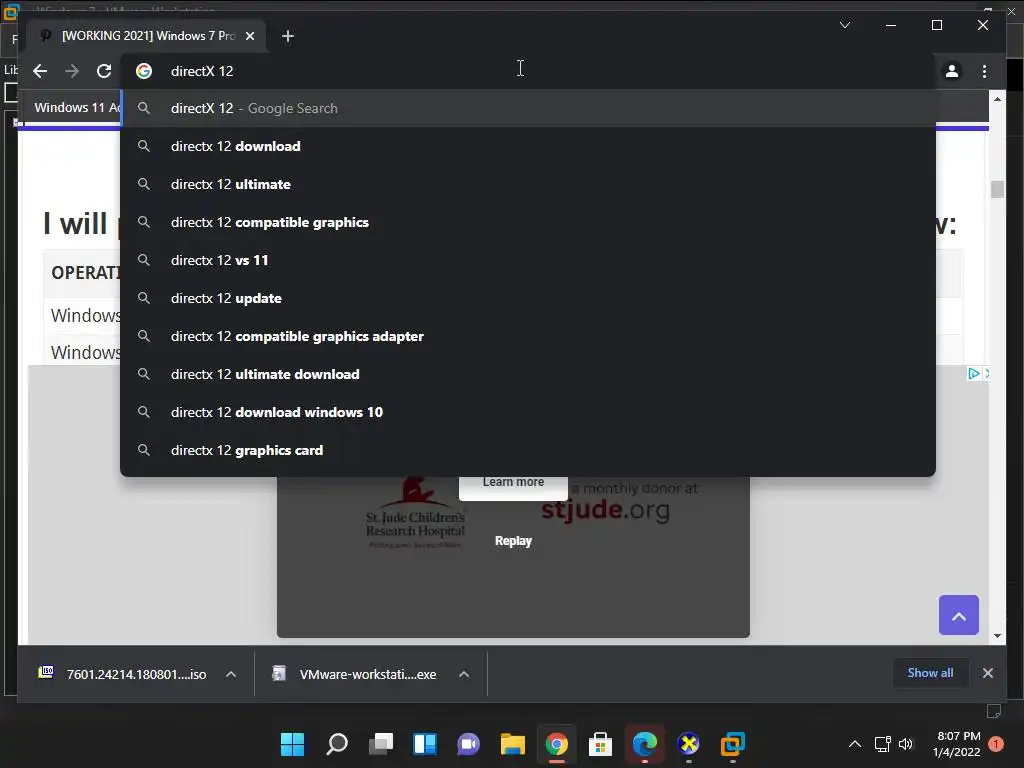Open the yellow X app in taskbar
This screenshot has width=1024, height=768.
[688, 744]
